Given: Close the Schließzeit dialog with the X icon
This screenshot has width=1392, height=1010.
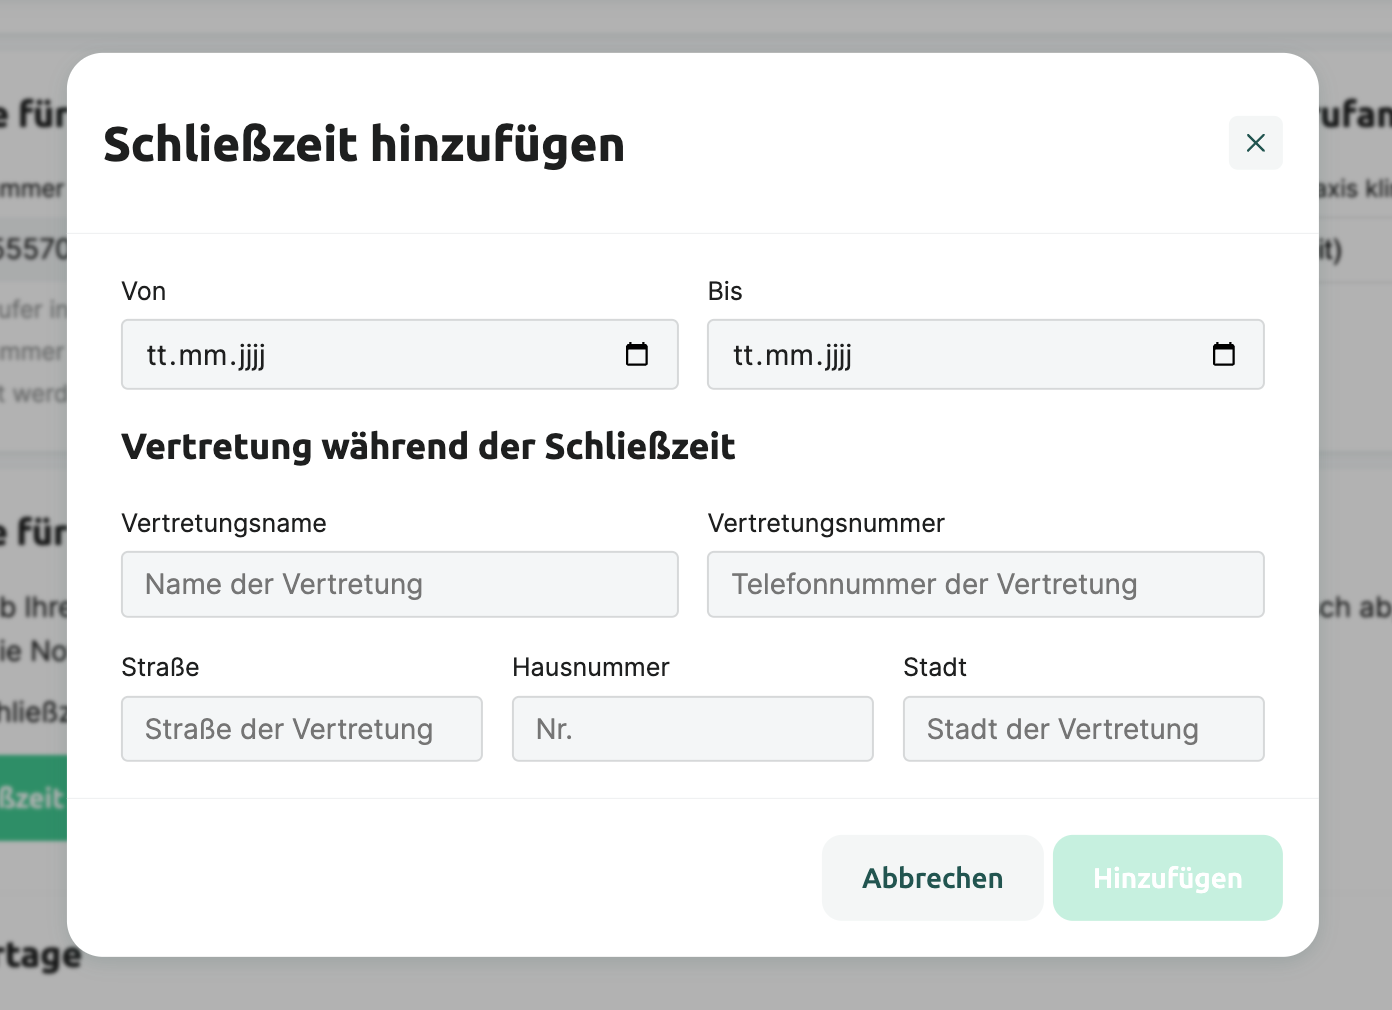Looking at the screenshot, I should [1255, 143].
